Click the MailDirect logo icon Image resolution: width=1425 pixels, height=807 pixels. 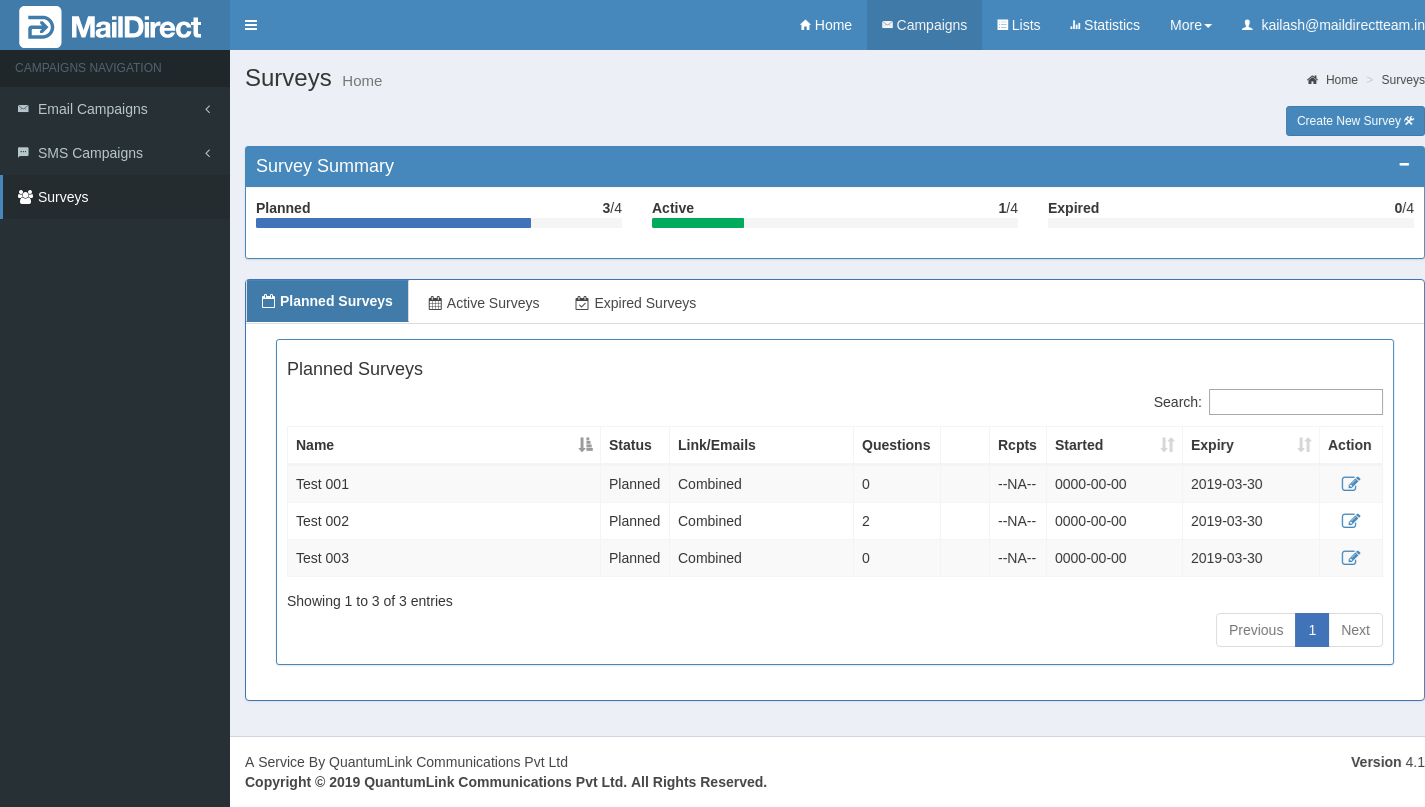point(40,27)
